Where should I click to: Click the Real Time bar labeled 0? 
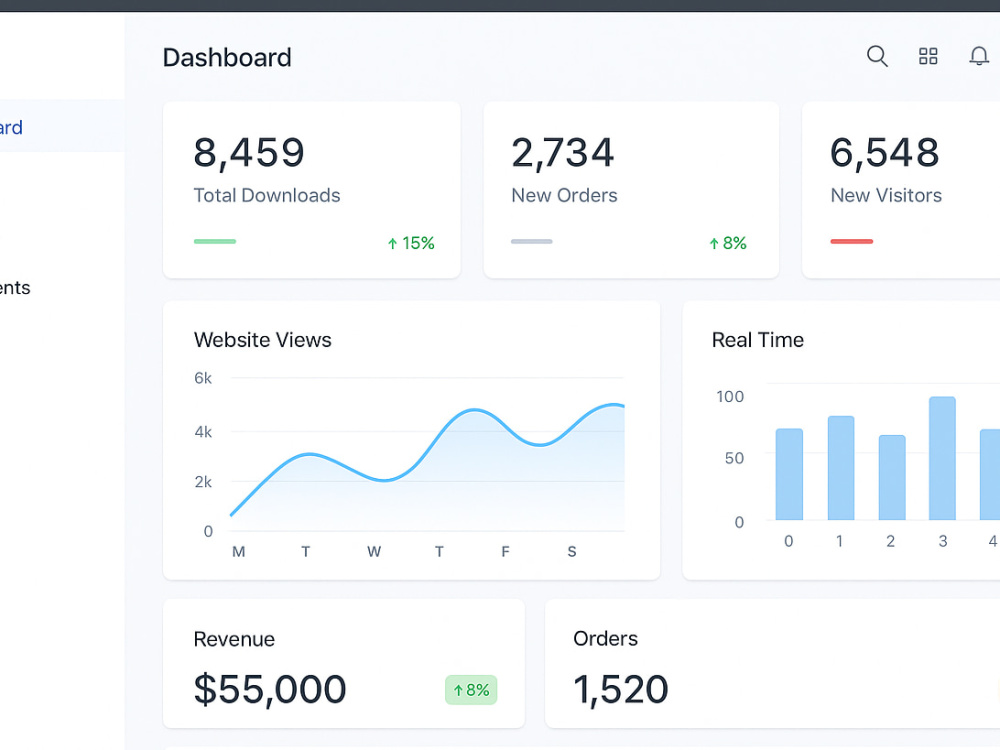789,474
